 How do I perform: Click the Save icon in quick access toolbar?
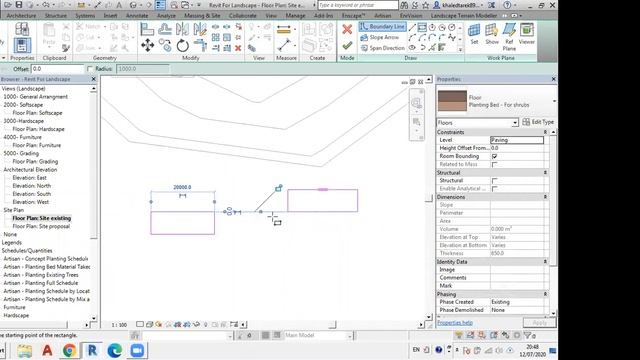tap(18, 5)
